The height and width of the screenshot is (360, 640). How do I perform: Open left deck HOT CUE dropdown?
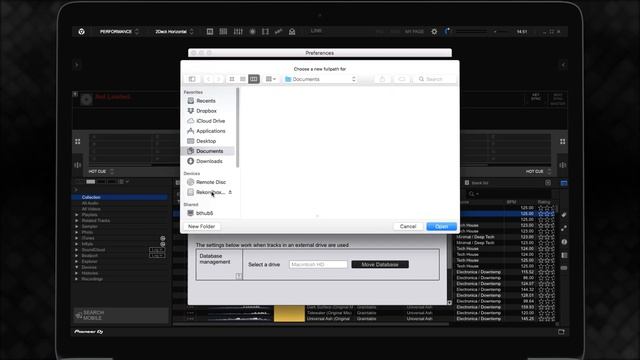click(101, 171)
